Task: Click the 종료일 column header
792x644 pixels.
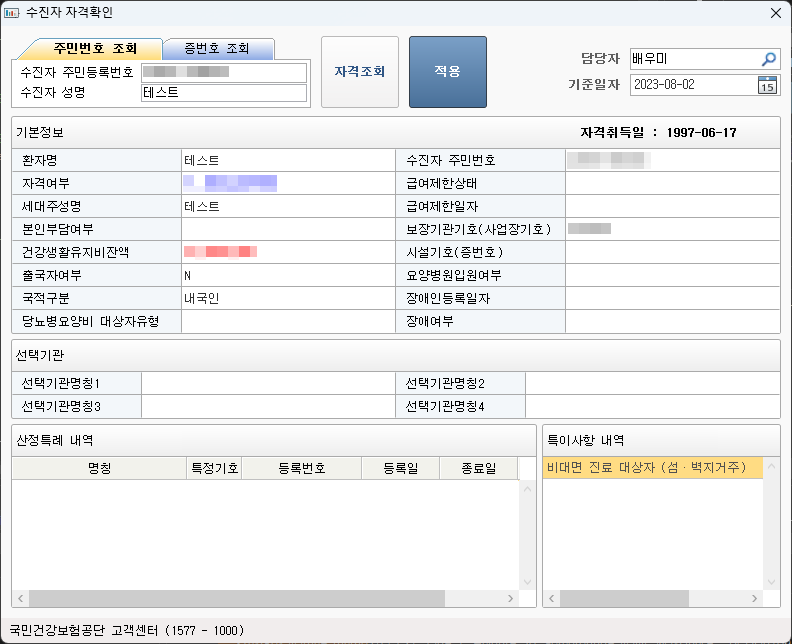Action: (478, 468)
